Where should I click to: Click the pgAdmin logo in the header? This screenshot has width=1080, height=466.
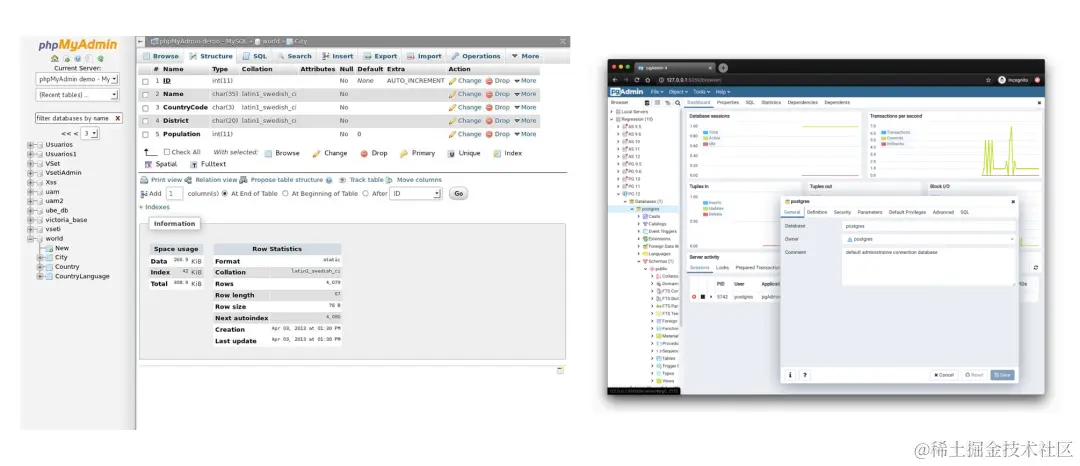point(627,92)
